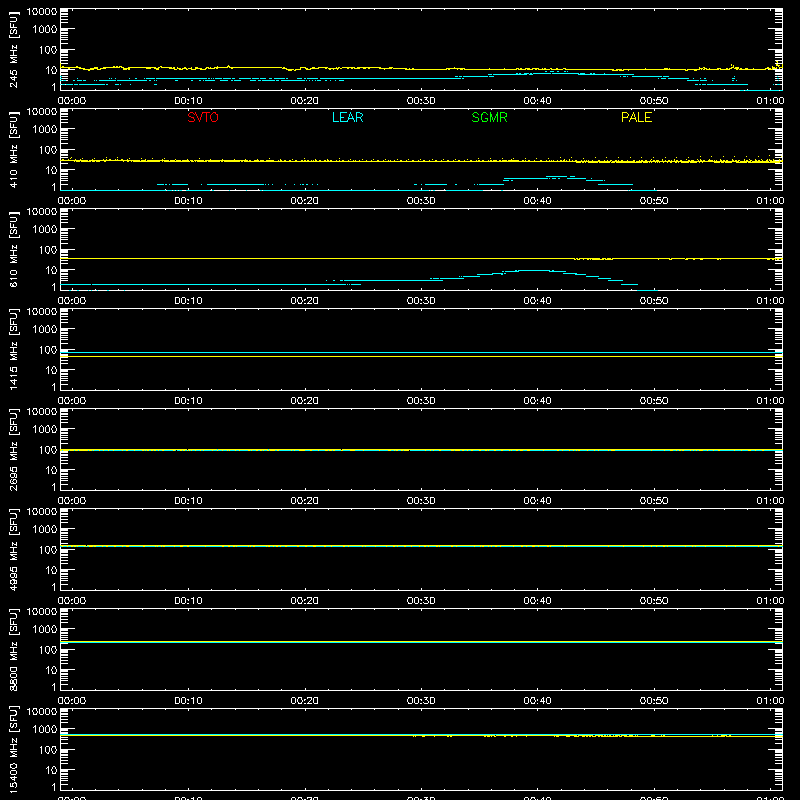Click the green SGMR legend label
The image size is (800, 800).
click(x=489, y=117)
